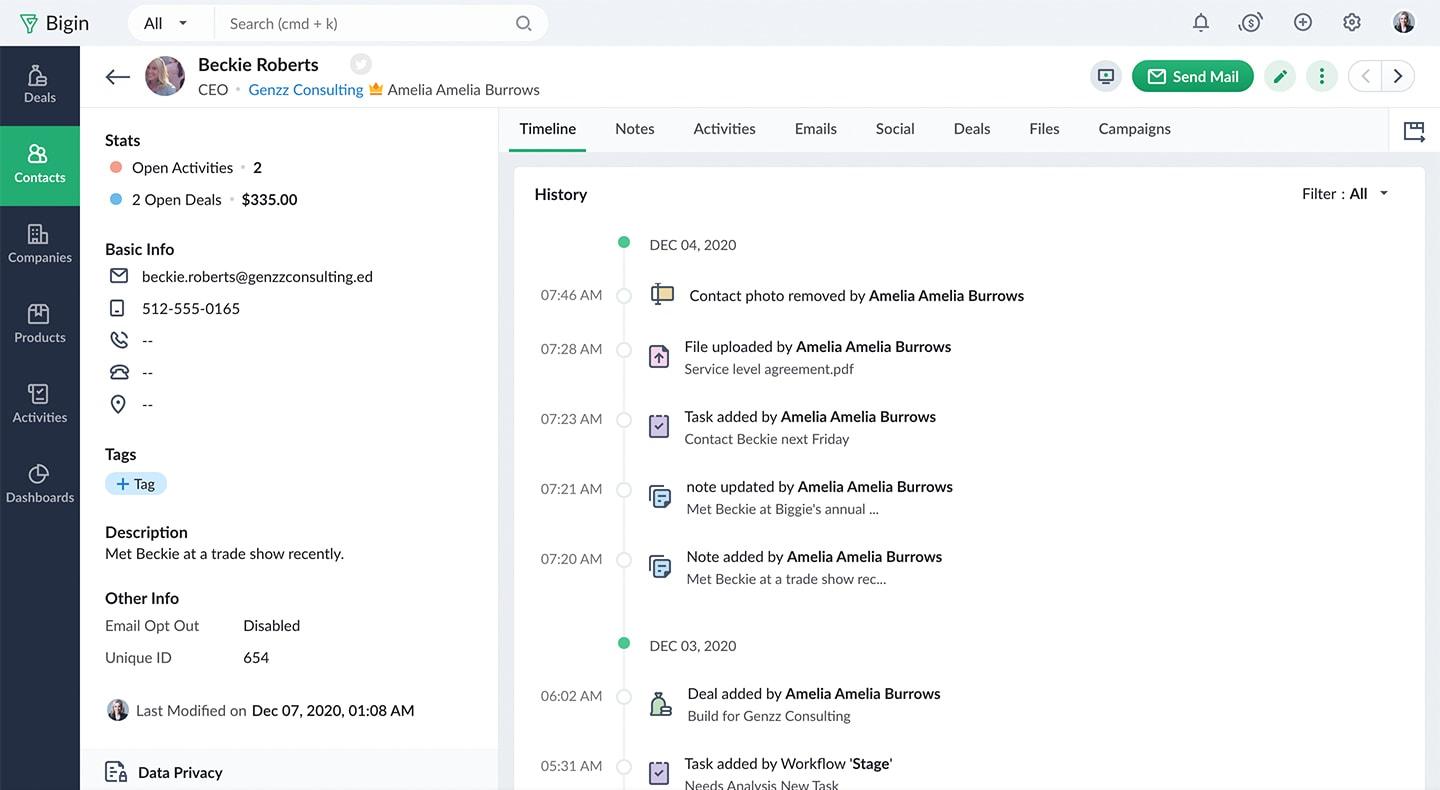Click the task checklist icon at 07:23 AM
Viewport: 1440px width, 790px height.
[x=659, y=426]
